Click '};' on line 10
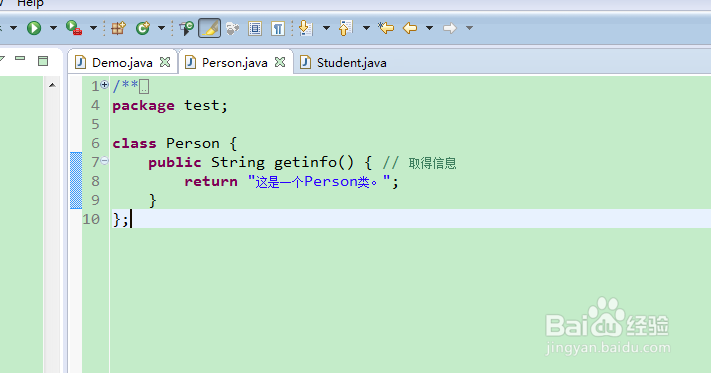Screen dimensions: 711x373 [x=121, y=219]
